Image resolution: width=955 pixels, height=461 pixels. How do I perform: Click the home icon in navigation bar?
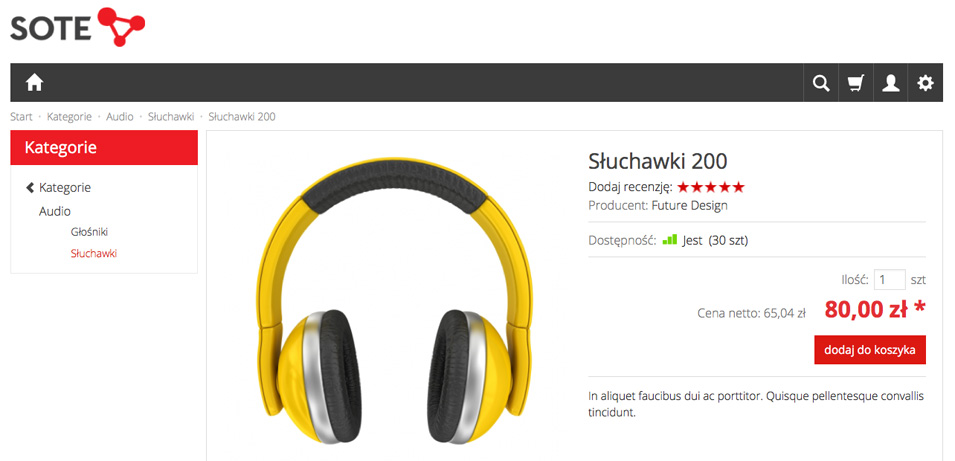tap(34, 82)
